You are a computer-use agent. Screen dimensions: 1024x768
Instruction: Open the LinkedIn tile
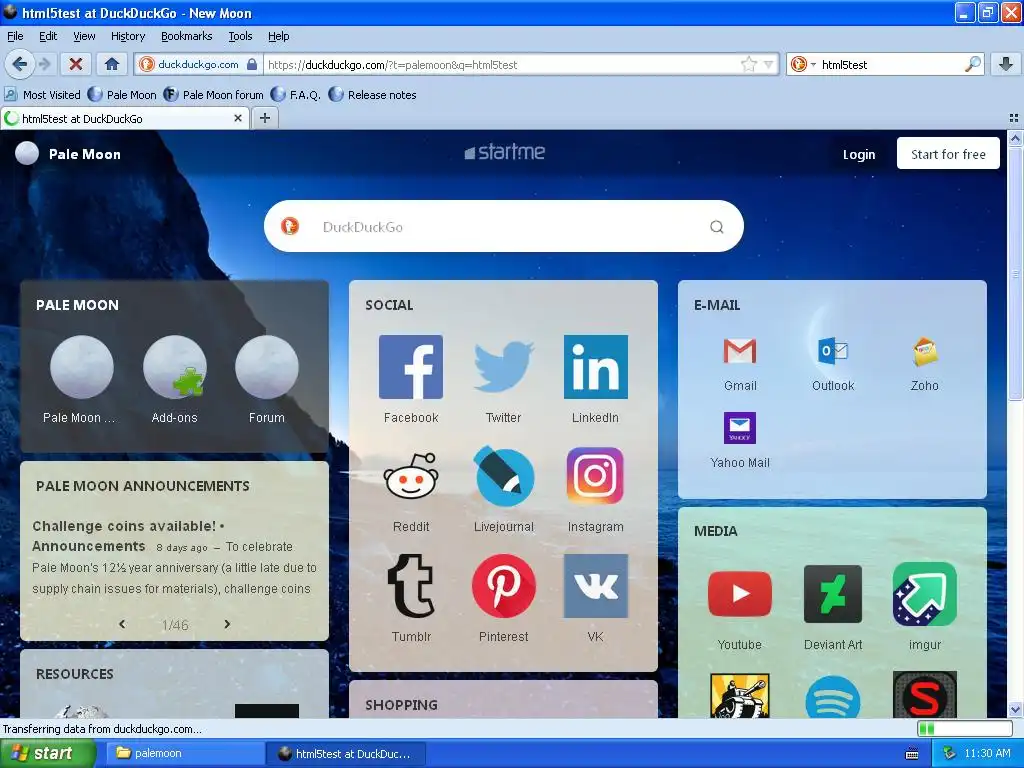(x=596, y=367)
